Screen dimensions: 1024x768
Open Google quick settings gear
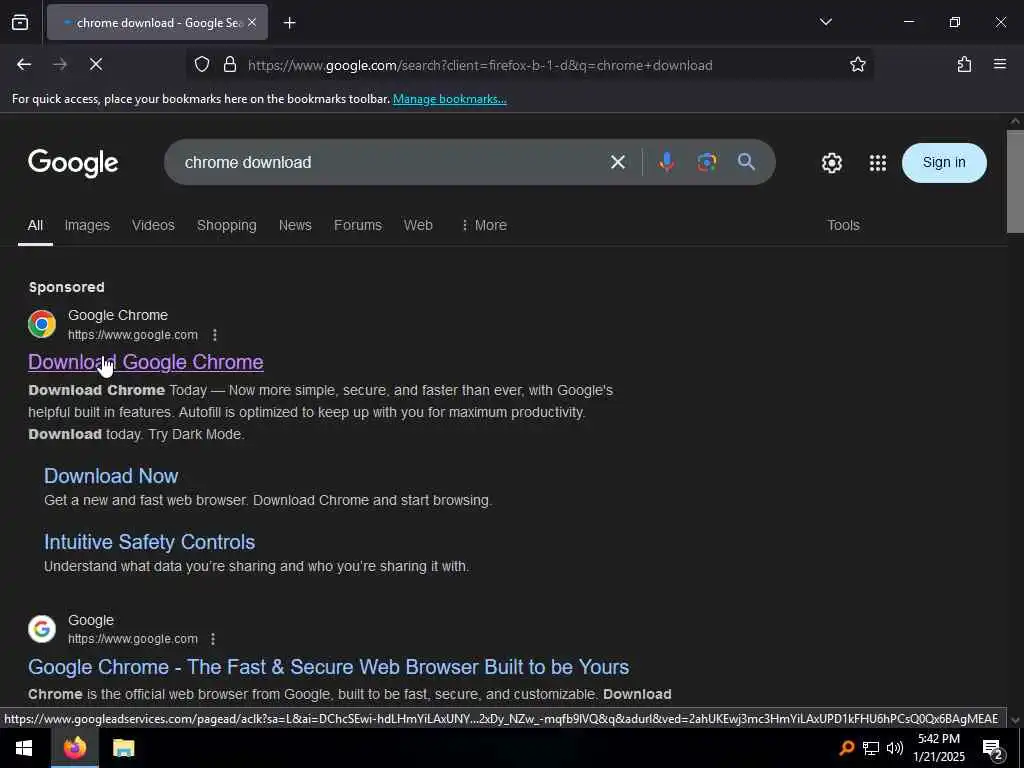pos(831,163)
